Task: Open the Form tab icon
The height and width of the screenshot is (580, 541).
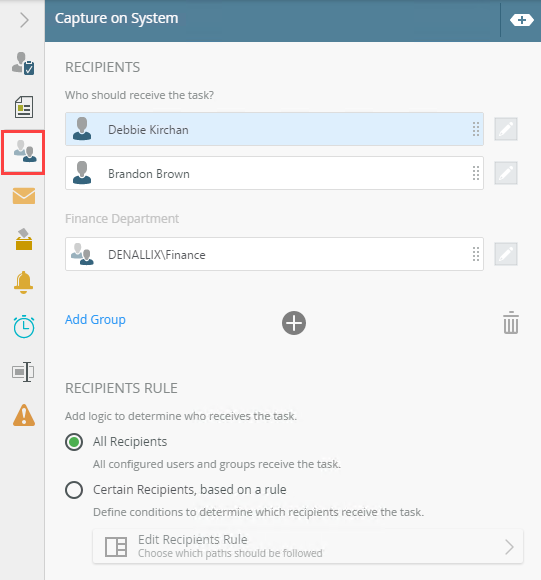Action: [24, 107]
